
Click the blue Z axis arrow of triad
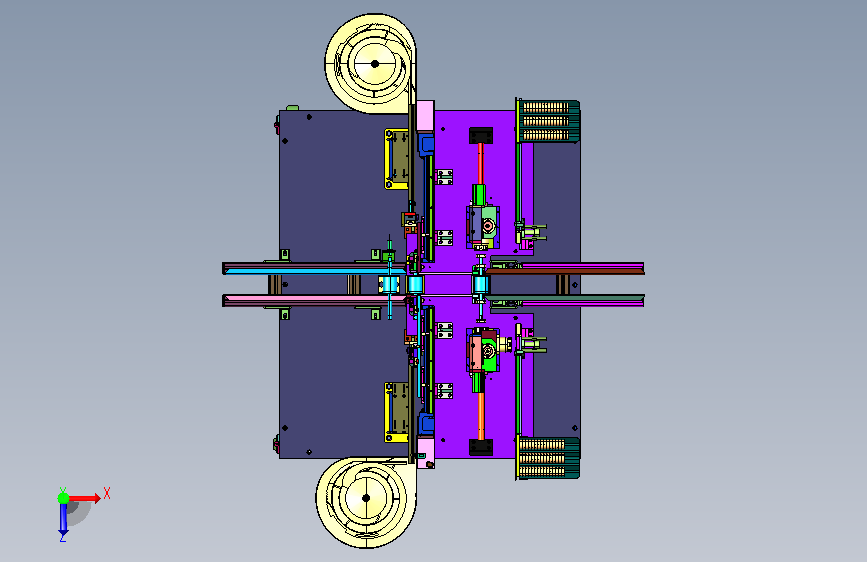(63, 520)
